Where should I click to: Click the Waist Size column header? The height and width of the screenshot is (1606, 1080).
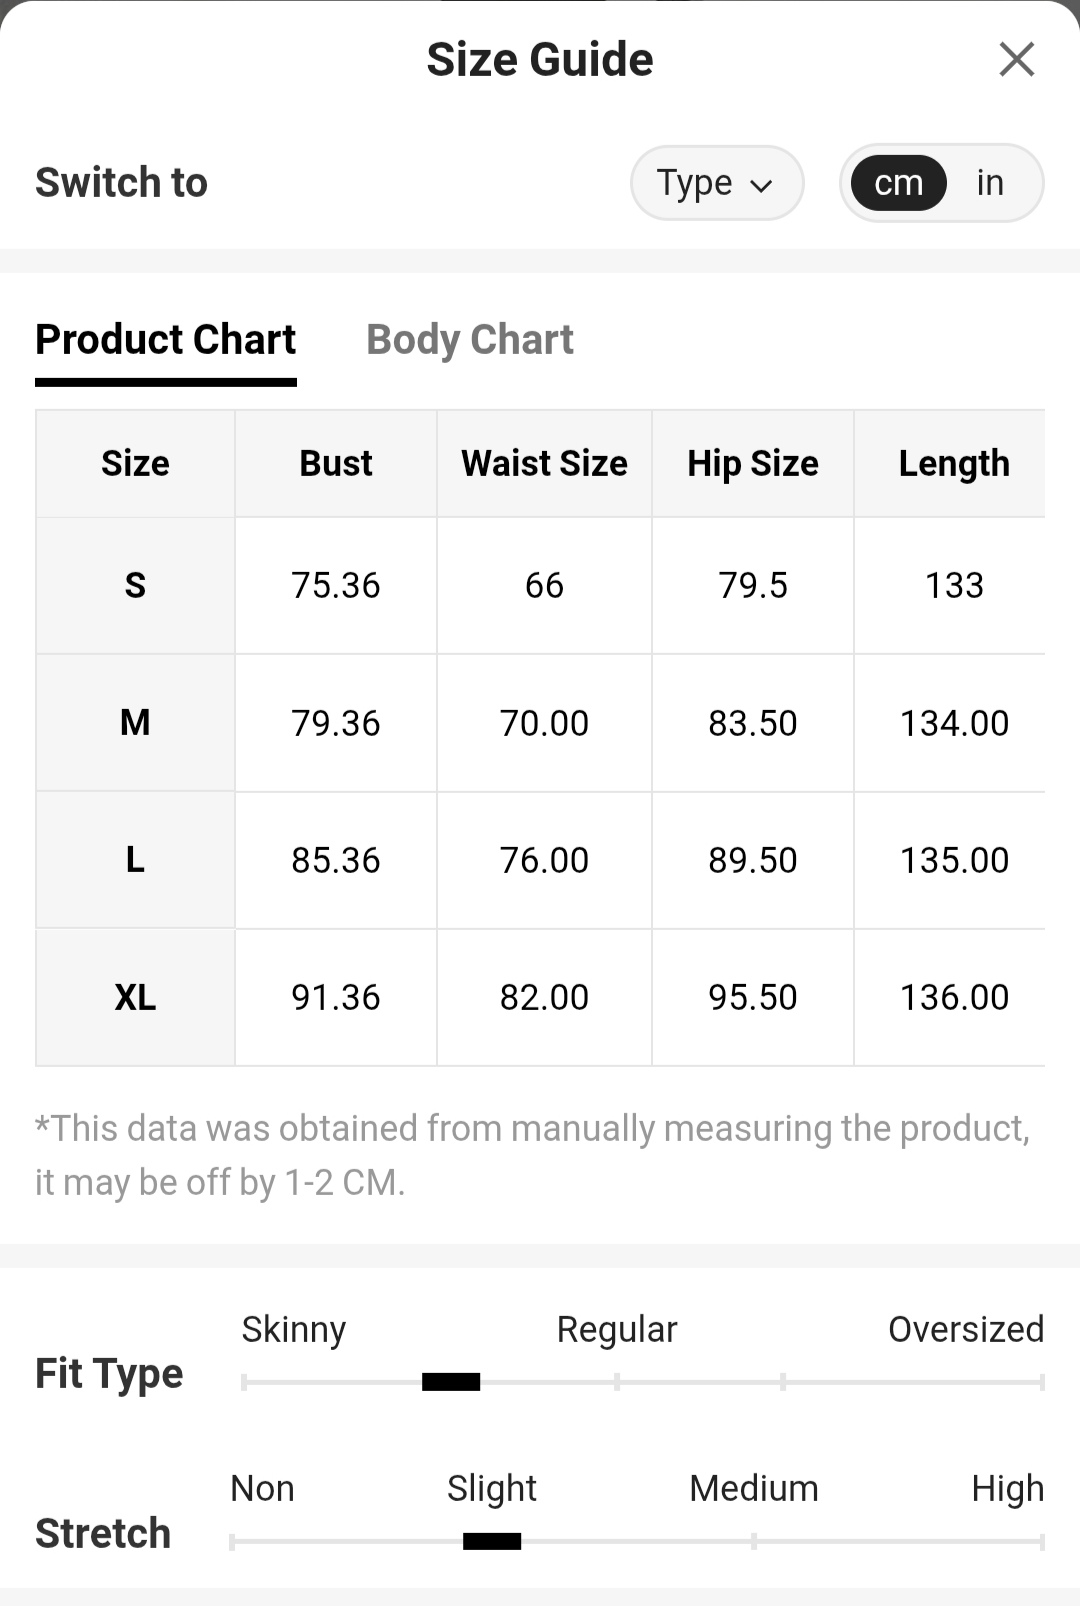(544, 464)
